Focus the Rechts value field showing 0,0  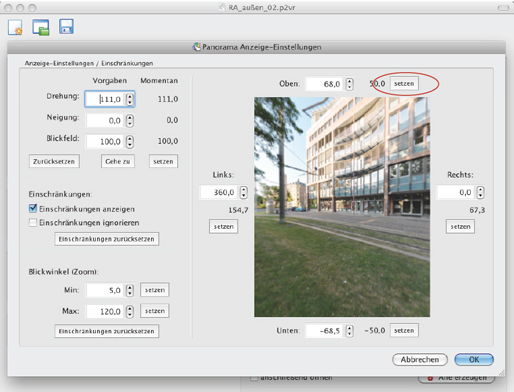click(456, 192)
